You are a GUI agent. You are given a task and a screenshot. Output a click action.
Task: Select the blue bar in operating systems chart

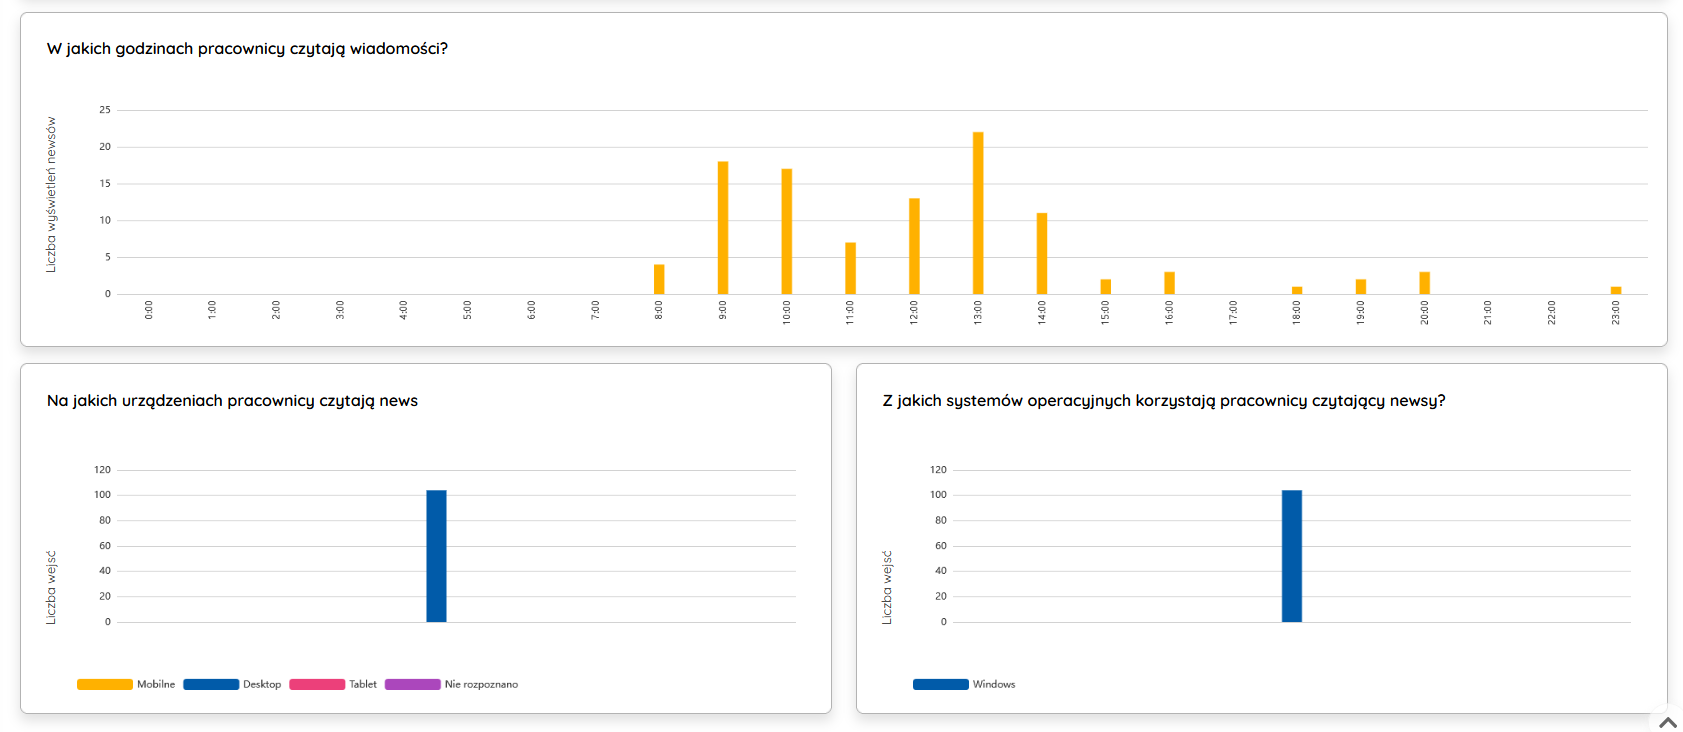[x=1292, y=556]
